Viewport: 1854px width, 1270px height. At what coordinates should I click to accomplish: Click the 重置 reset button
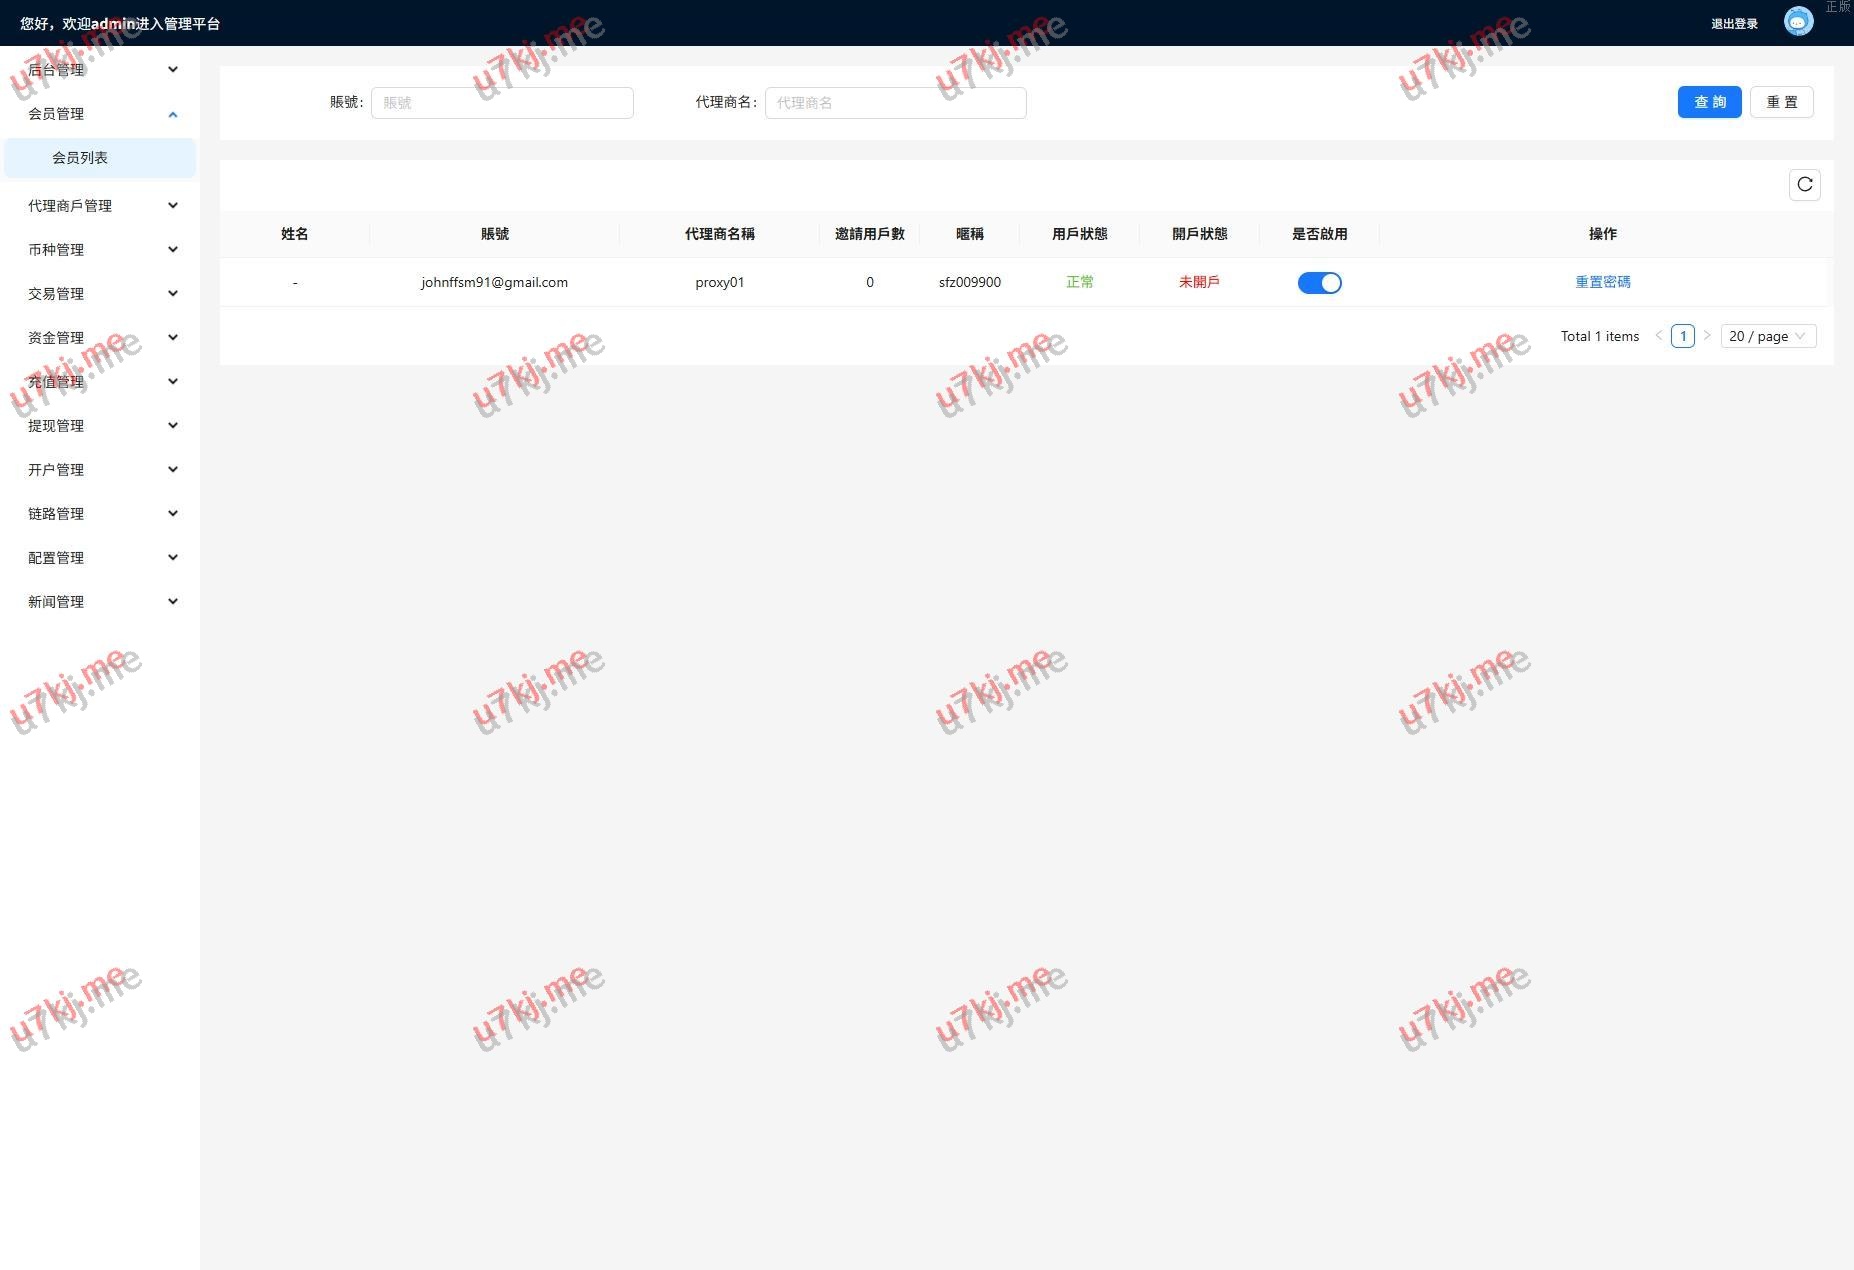[x=1781, y=102]
